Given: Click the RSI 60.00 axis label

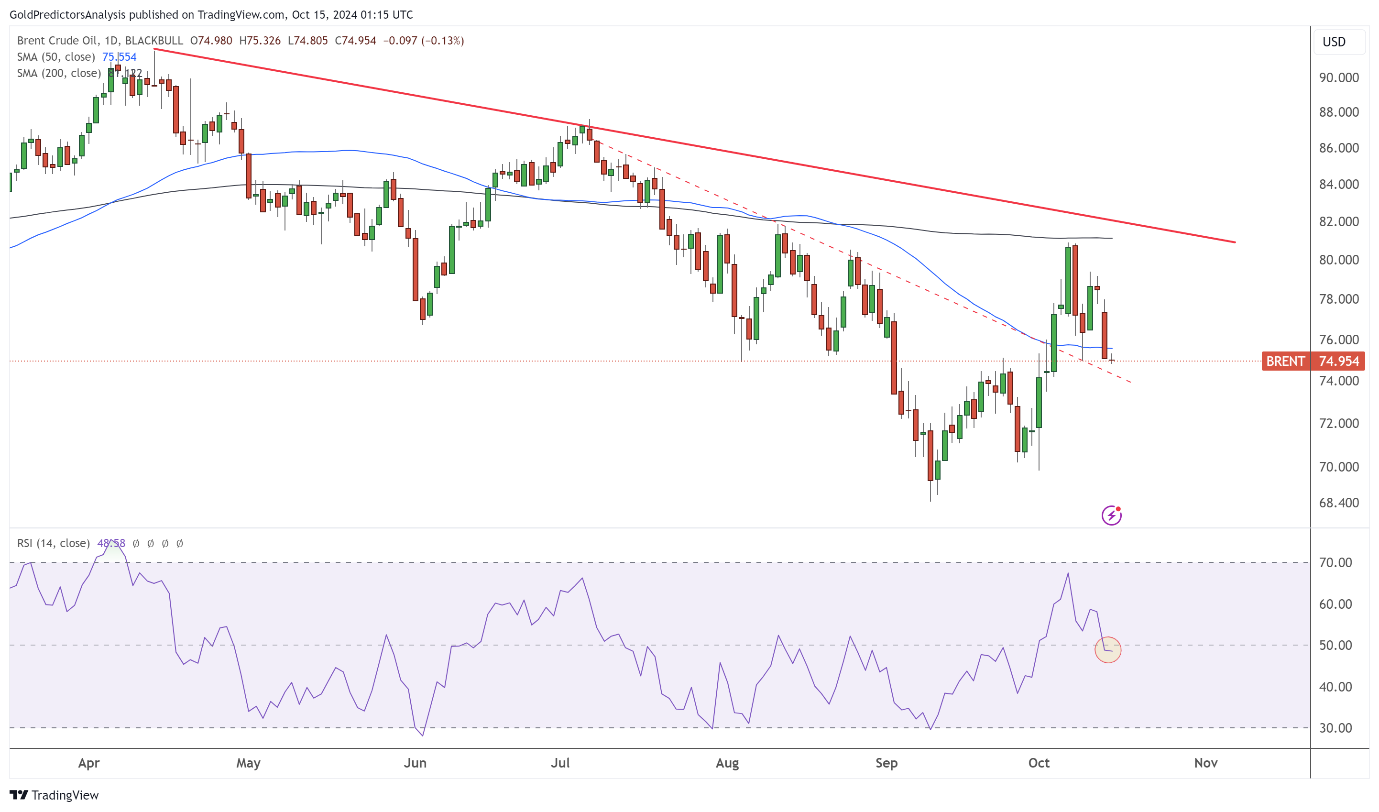Looking at the screenshot, I should pyautogui.click(x=1335, y=604).
